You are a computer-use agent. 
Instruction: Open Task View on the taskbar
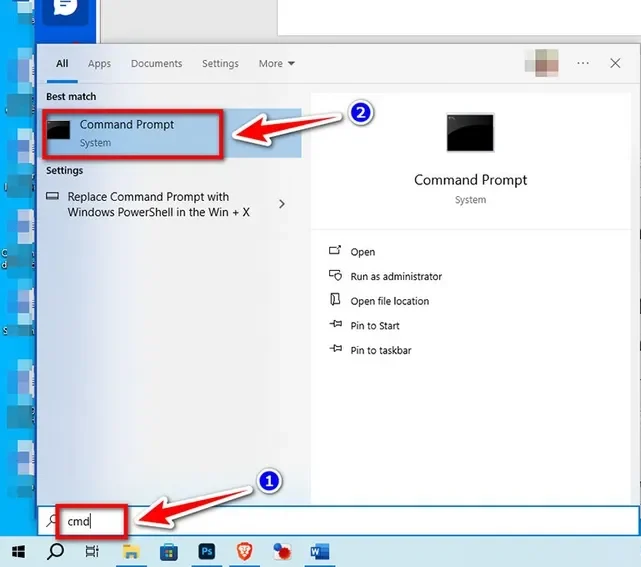92,551
